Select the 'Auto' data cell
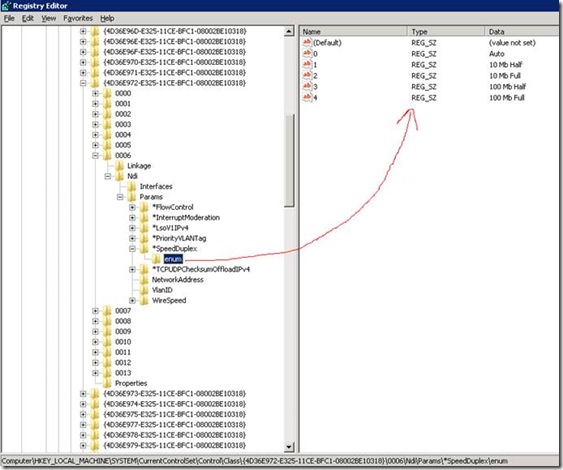This screenshot has height=470, width=563. coord(497,54)
